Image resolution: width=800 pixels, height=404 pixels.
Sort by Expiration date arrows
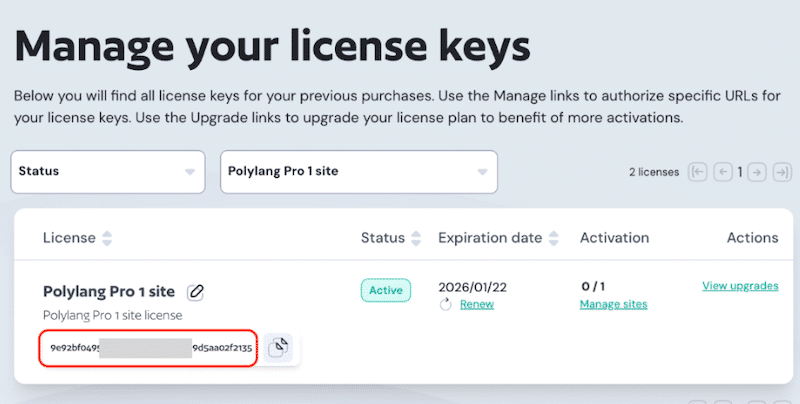tap(553, 238)
